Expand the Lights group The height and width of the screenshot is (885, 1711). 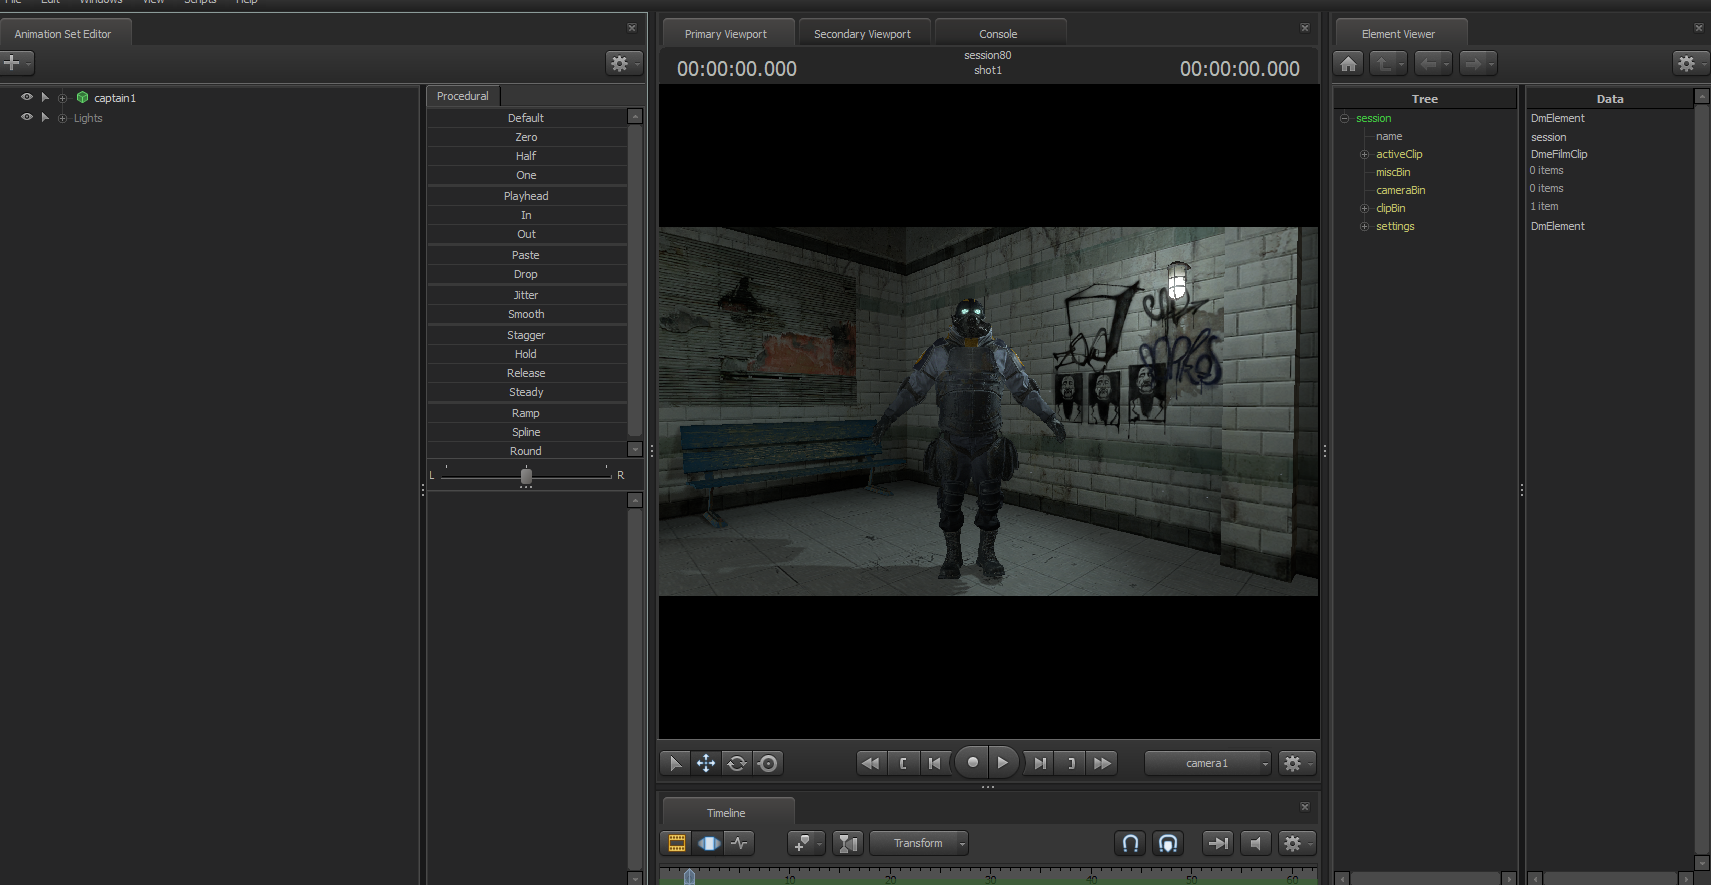coord(63,118)
